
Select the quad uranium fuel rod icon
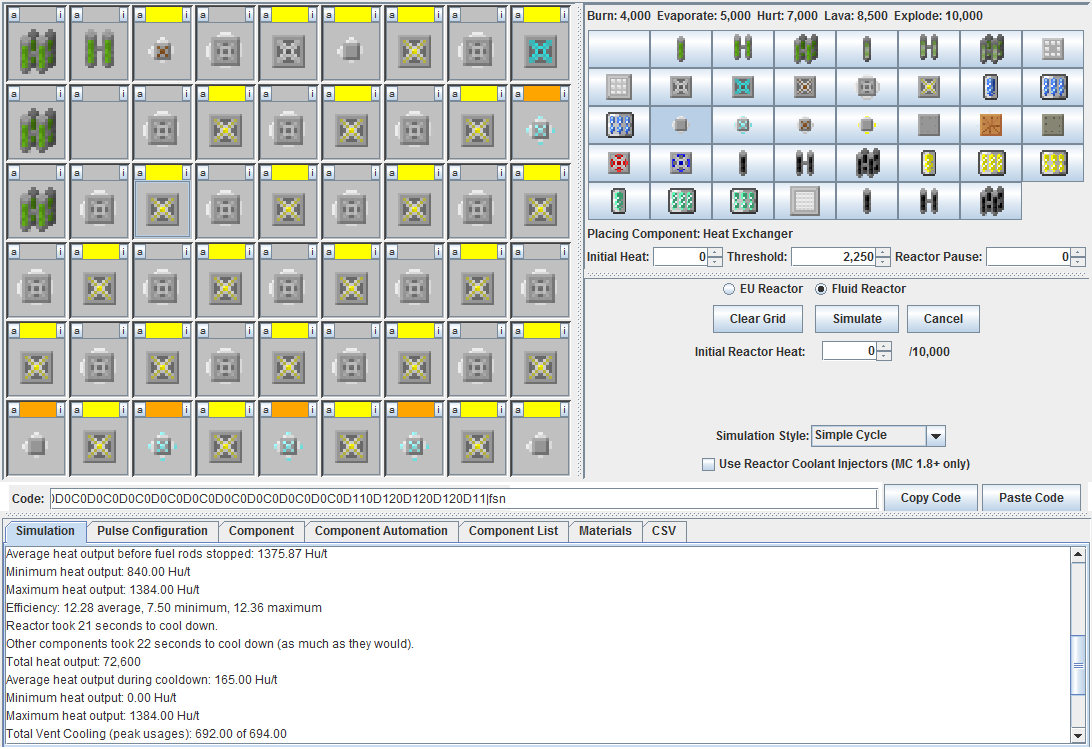[804, 48]
